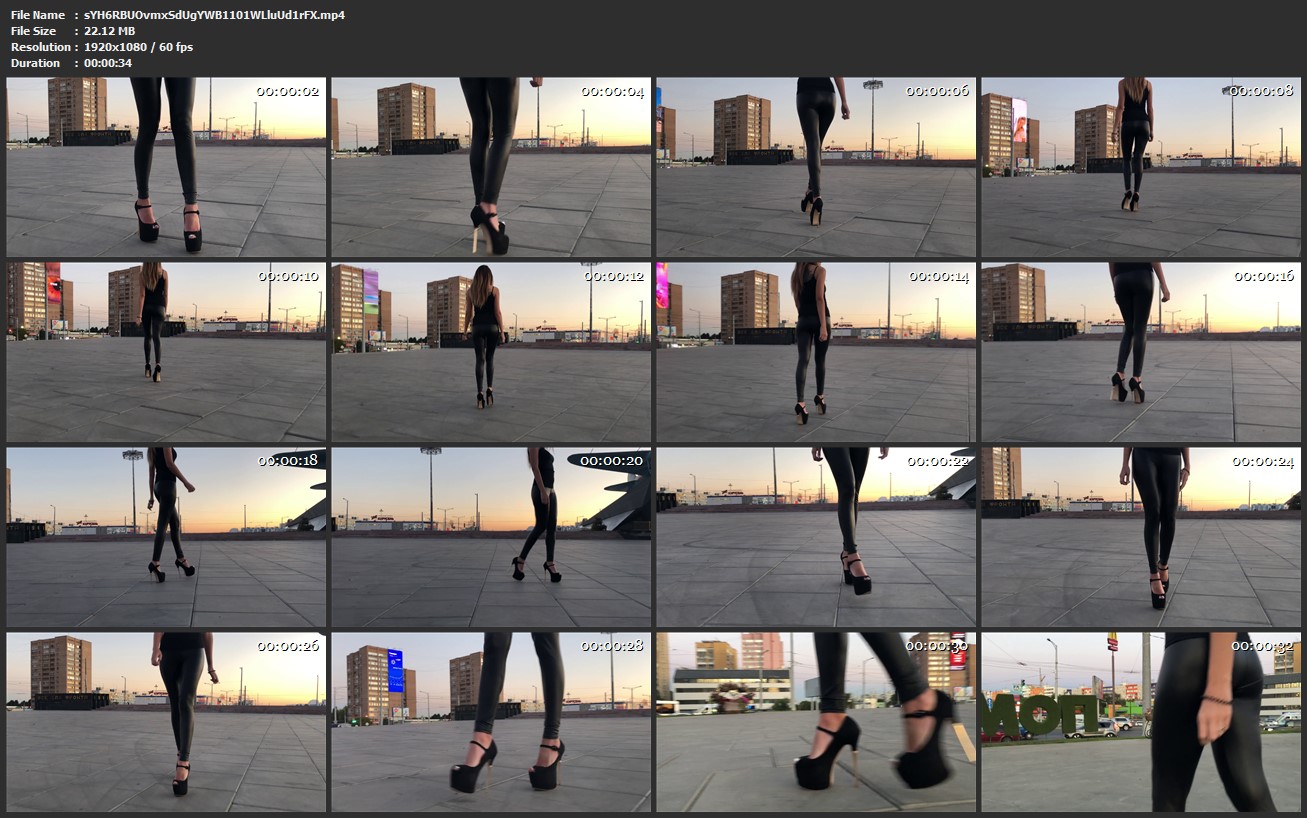The image size is (1307, 818).
Task: Select the thumbnail stamped 00:00:08
Action: pos(1141,167)
